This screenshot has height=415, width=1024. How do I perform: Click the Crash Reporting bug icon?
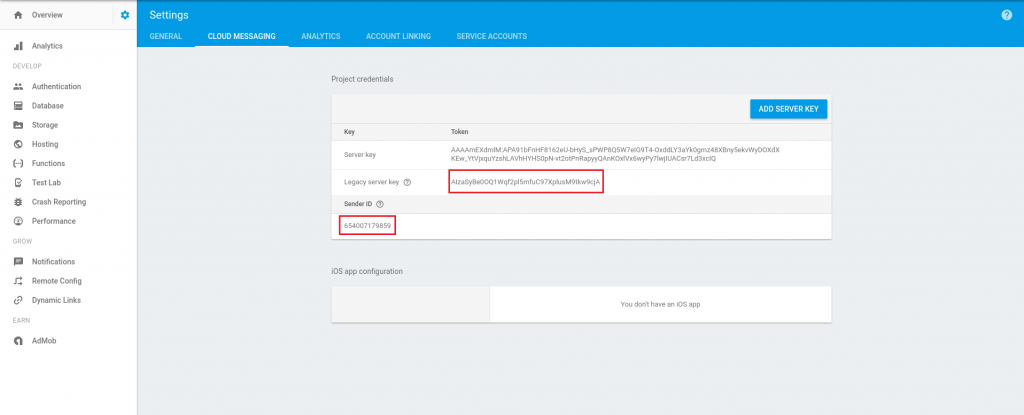[18, 202]
